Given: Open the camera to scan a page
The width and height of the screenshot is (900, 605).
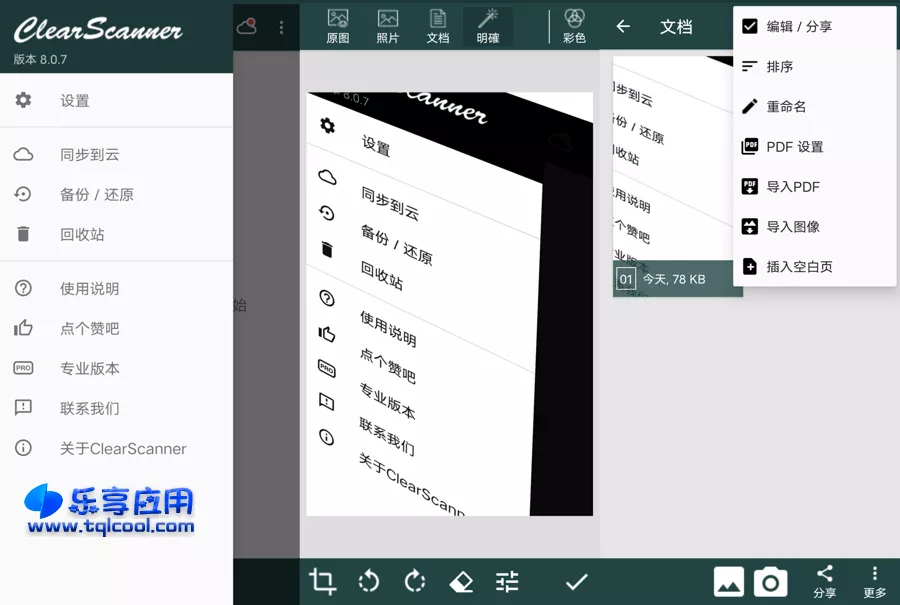Looking at the screenshot, I should pos(770,582).
